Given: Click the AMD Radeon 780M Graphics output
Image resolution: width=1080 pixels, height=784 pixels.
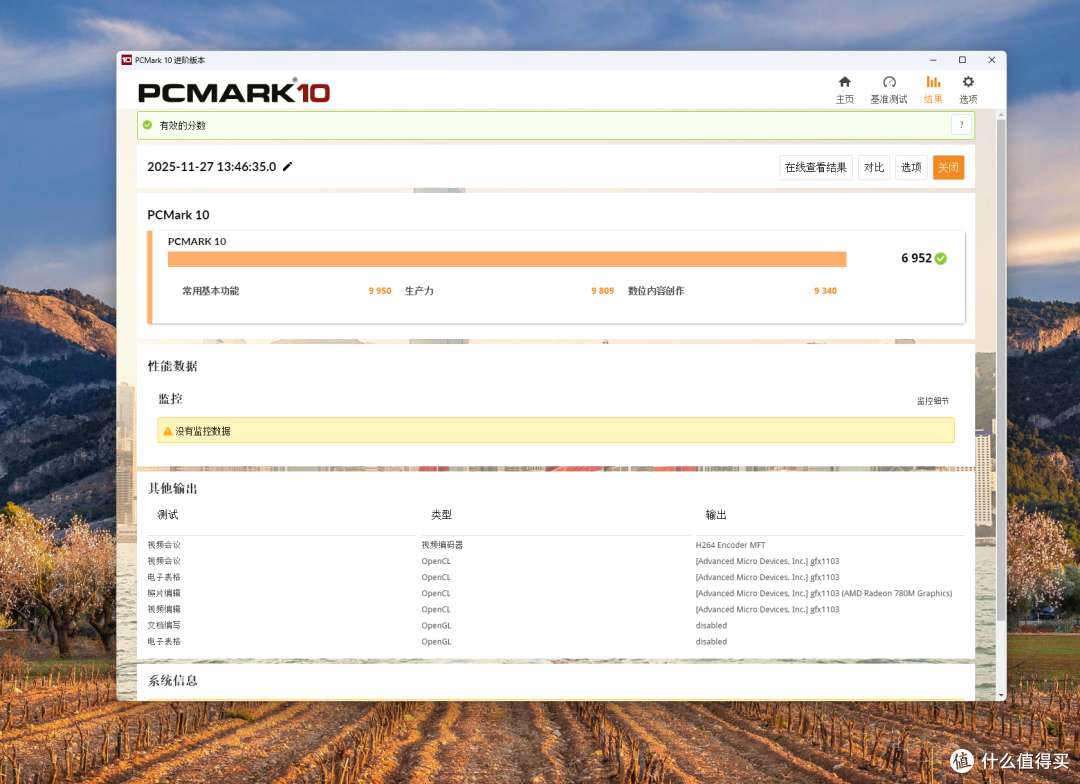Looking at the screenshot, I should (824, 593).
